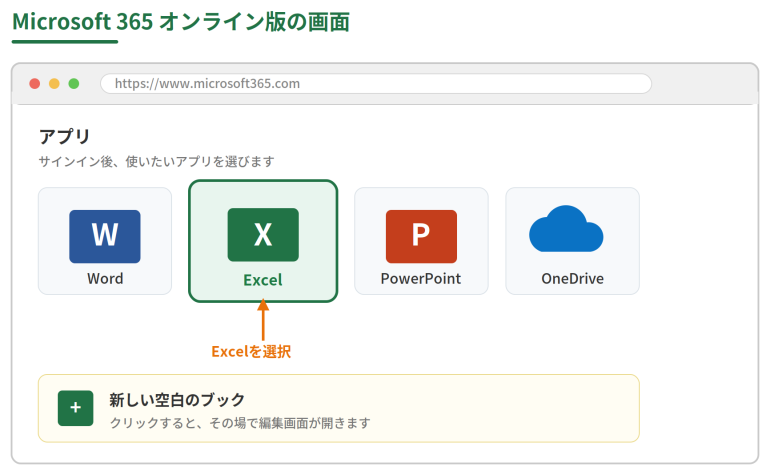Click the Word app label

point(105,279)
